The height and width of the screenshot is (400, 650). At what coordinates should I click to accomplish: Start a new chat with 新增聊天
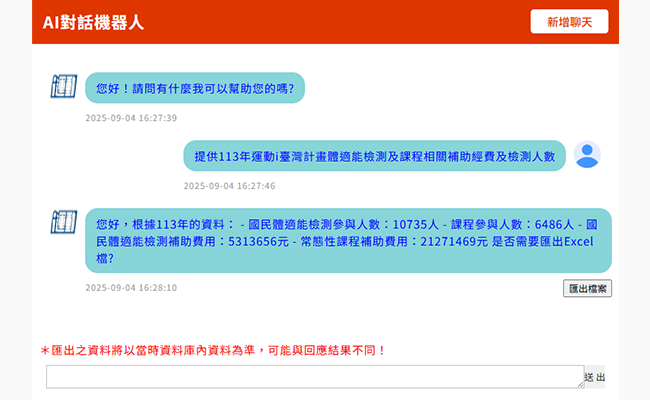(x=569, y=21)
